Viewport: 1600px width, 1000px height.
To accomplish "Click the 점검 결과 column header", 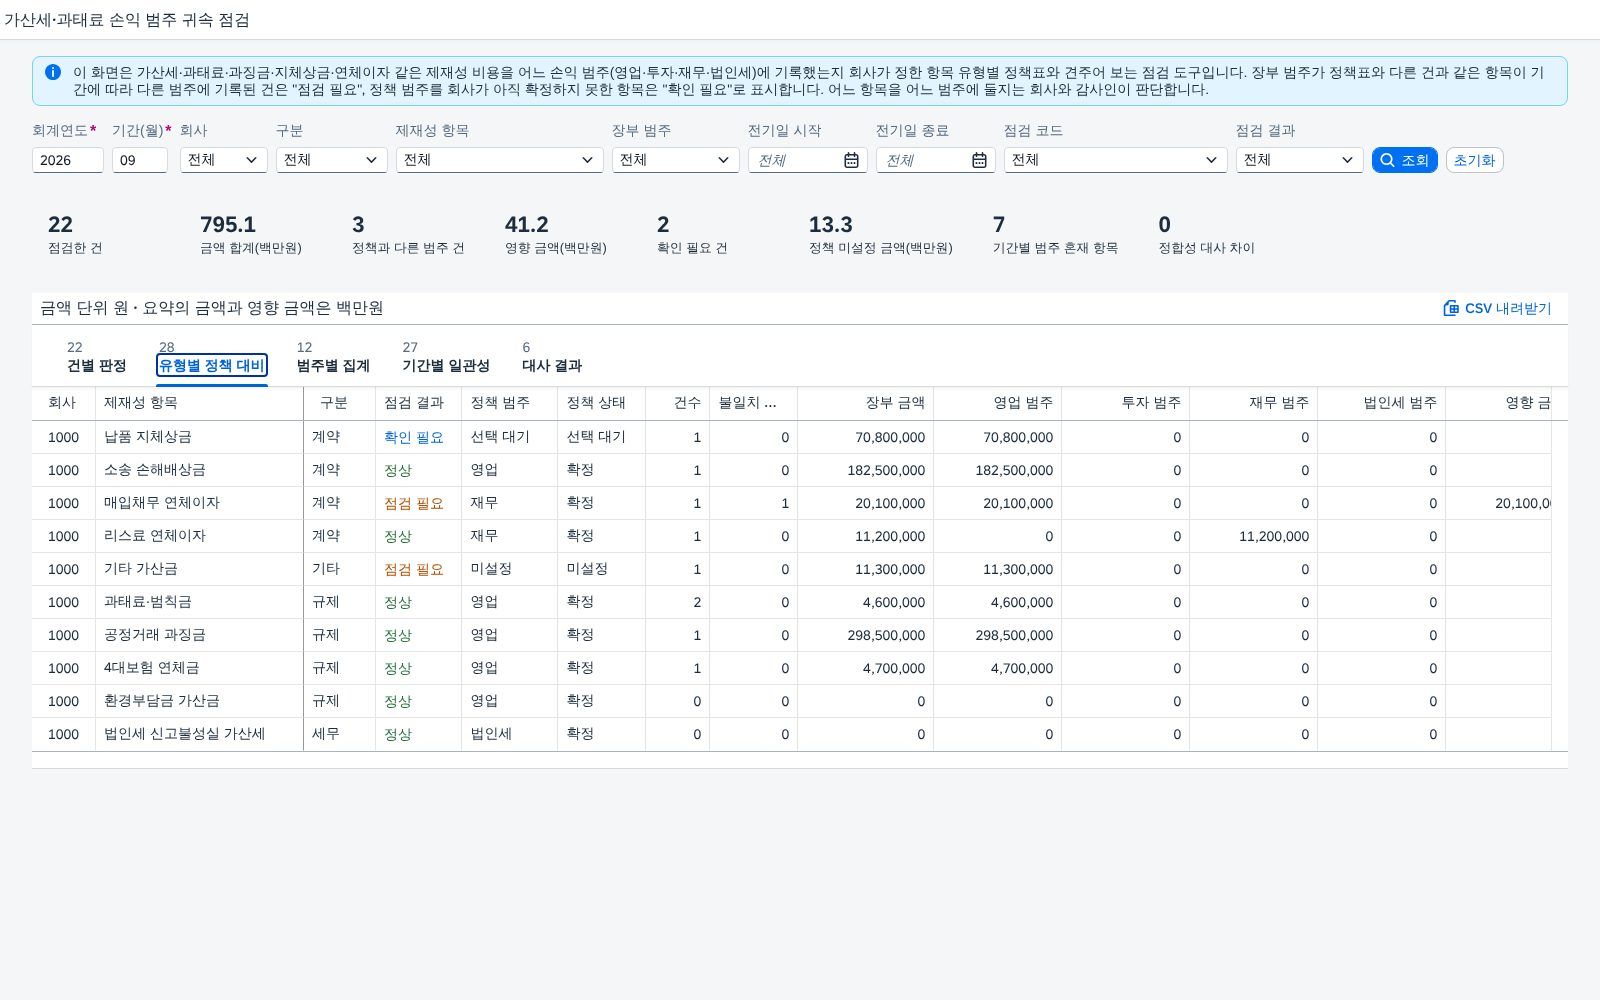I will point(418,403).
